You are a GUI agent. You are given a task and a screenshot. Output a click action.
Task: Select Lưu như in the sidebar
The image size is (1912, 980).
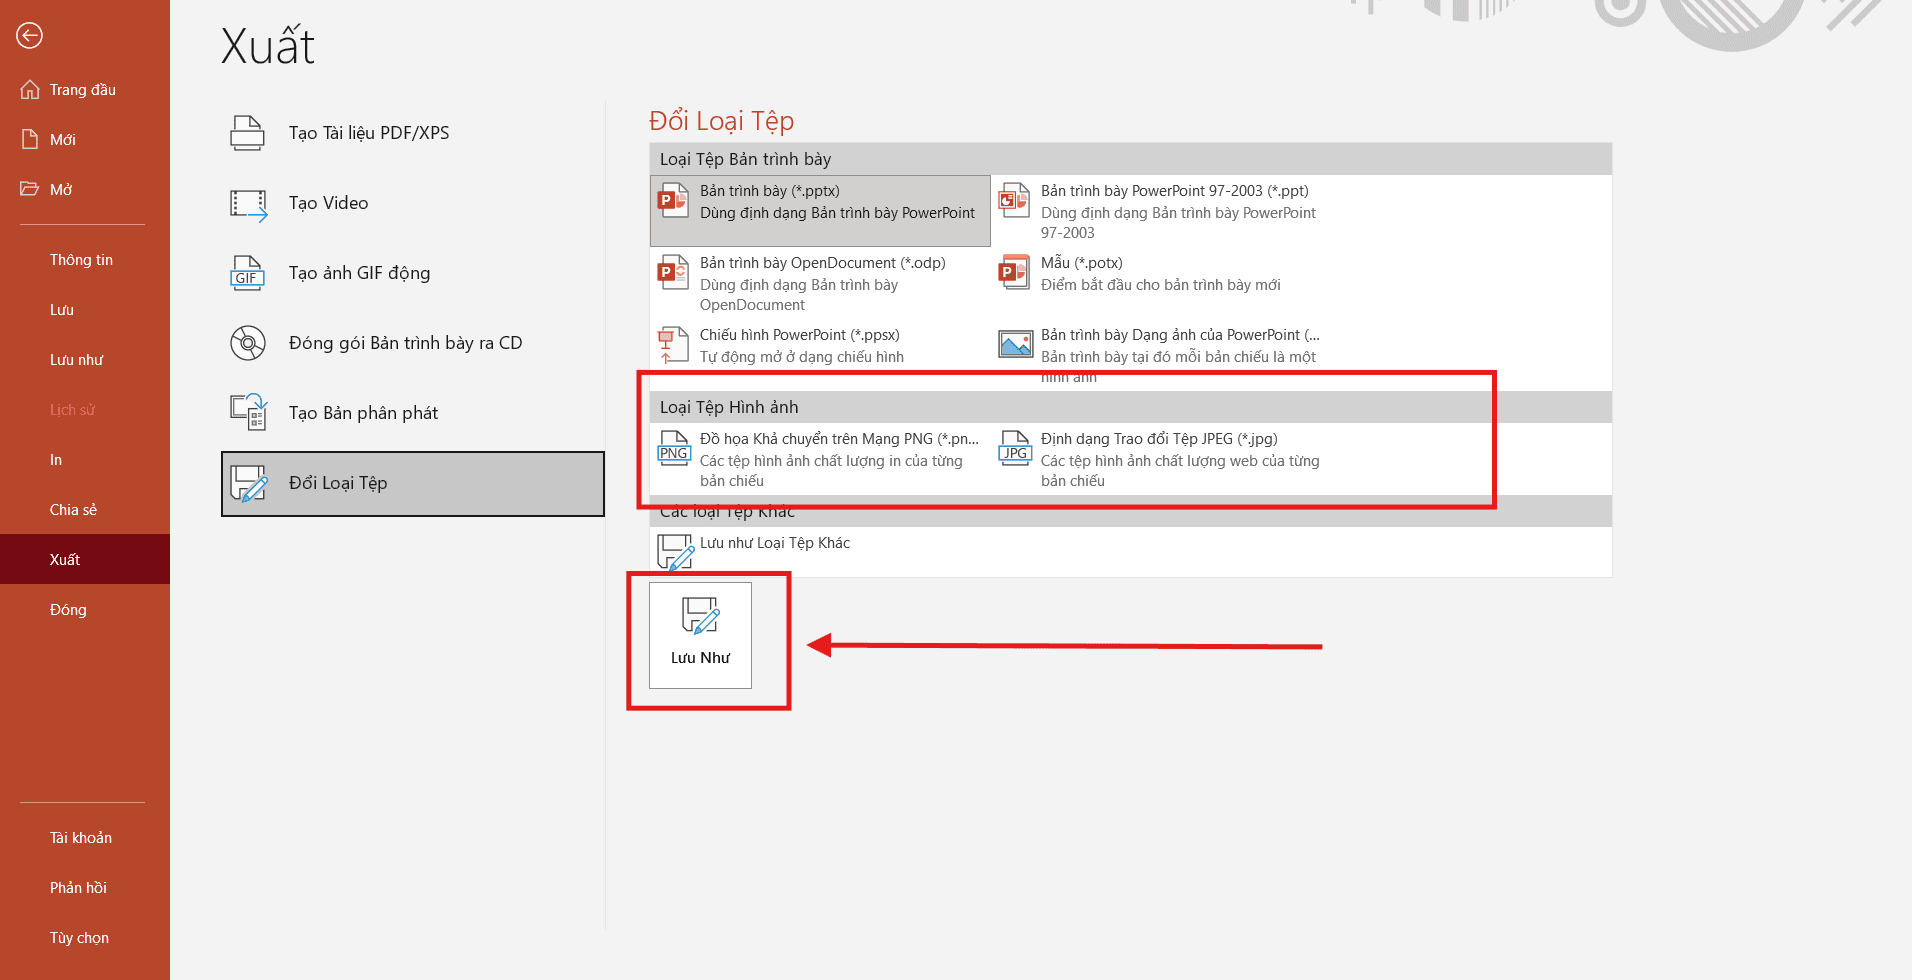85,360
